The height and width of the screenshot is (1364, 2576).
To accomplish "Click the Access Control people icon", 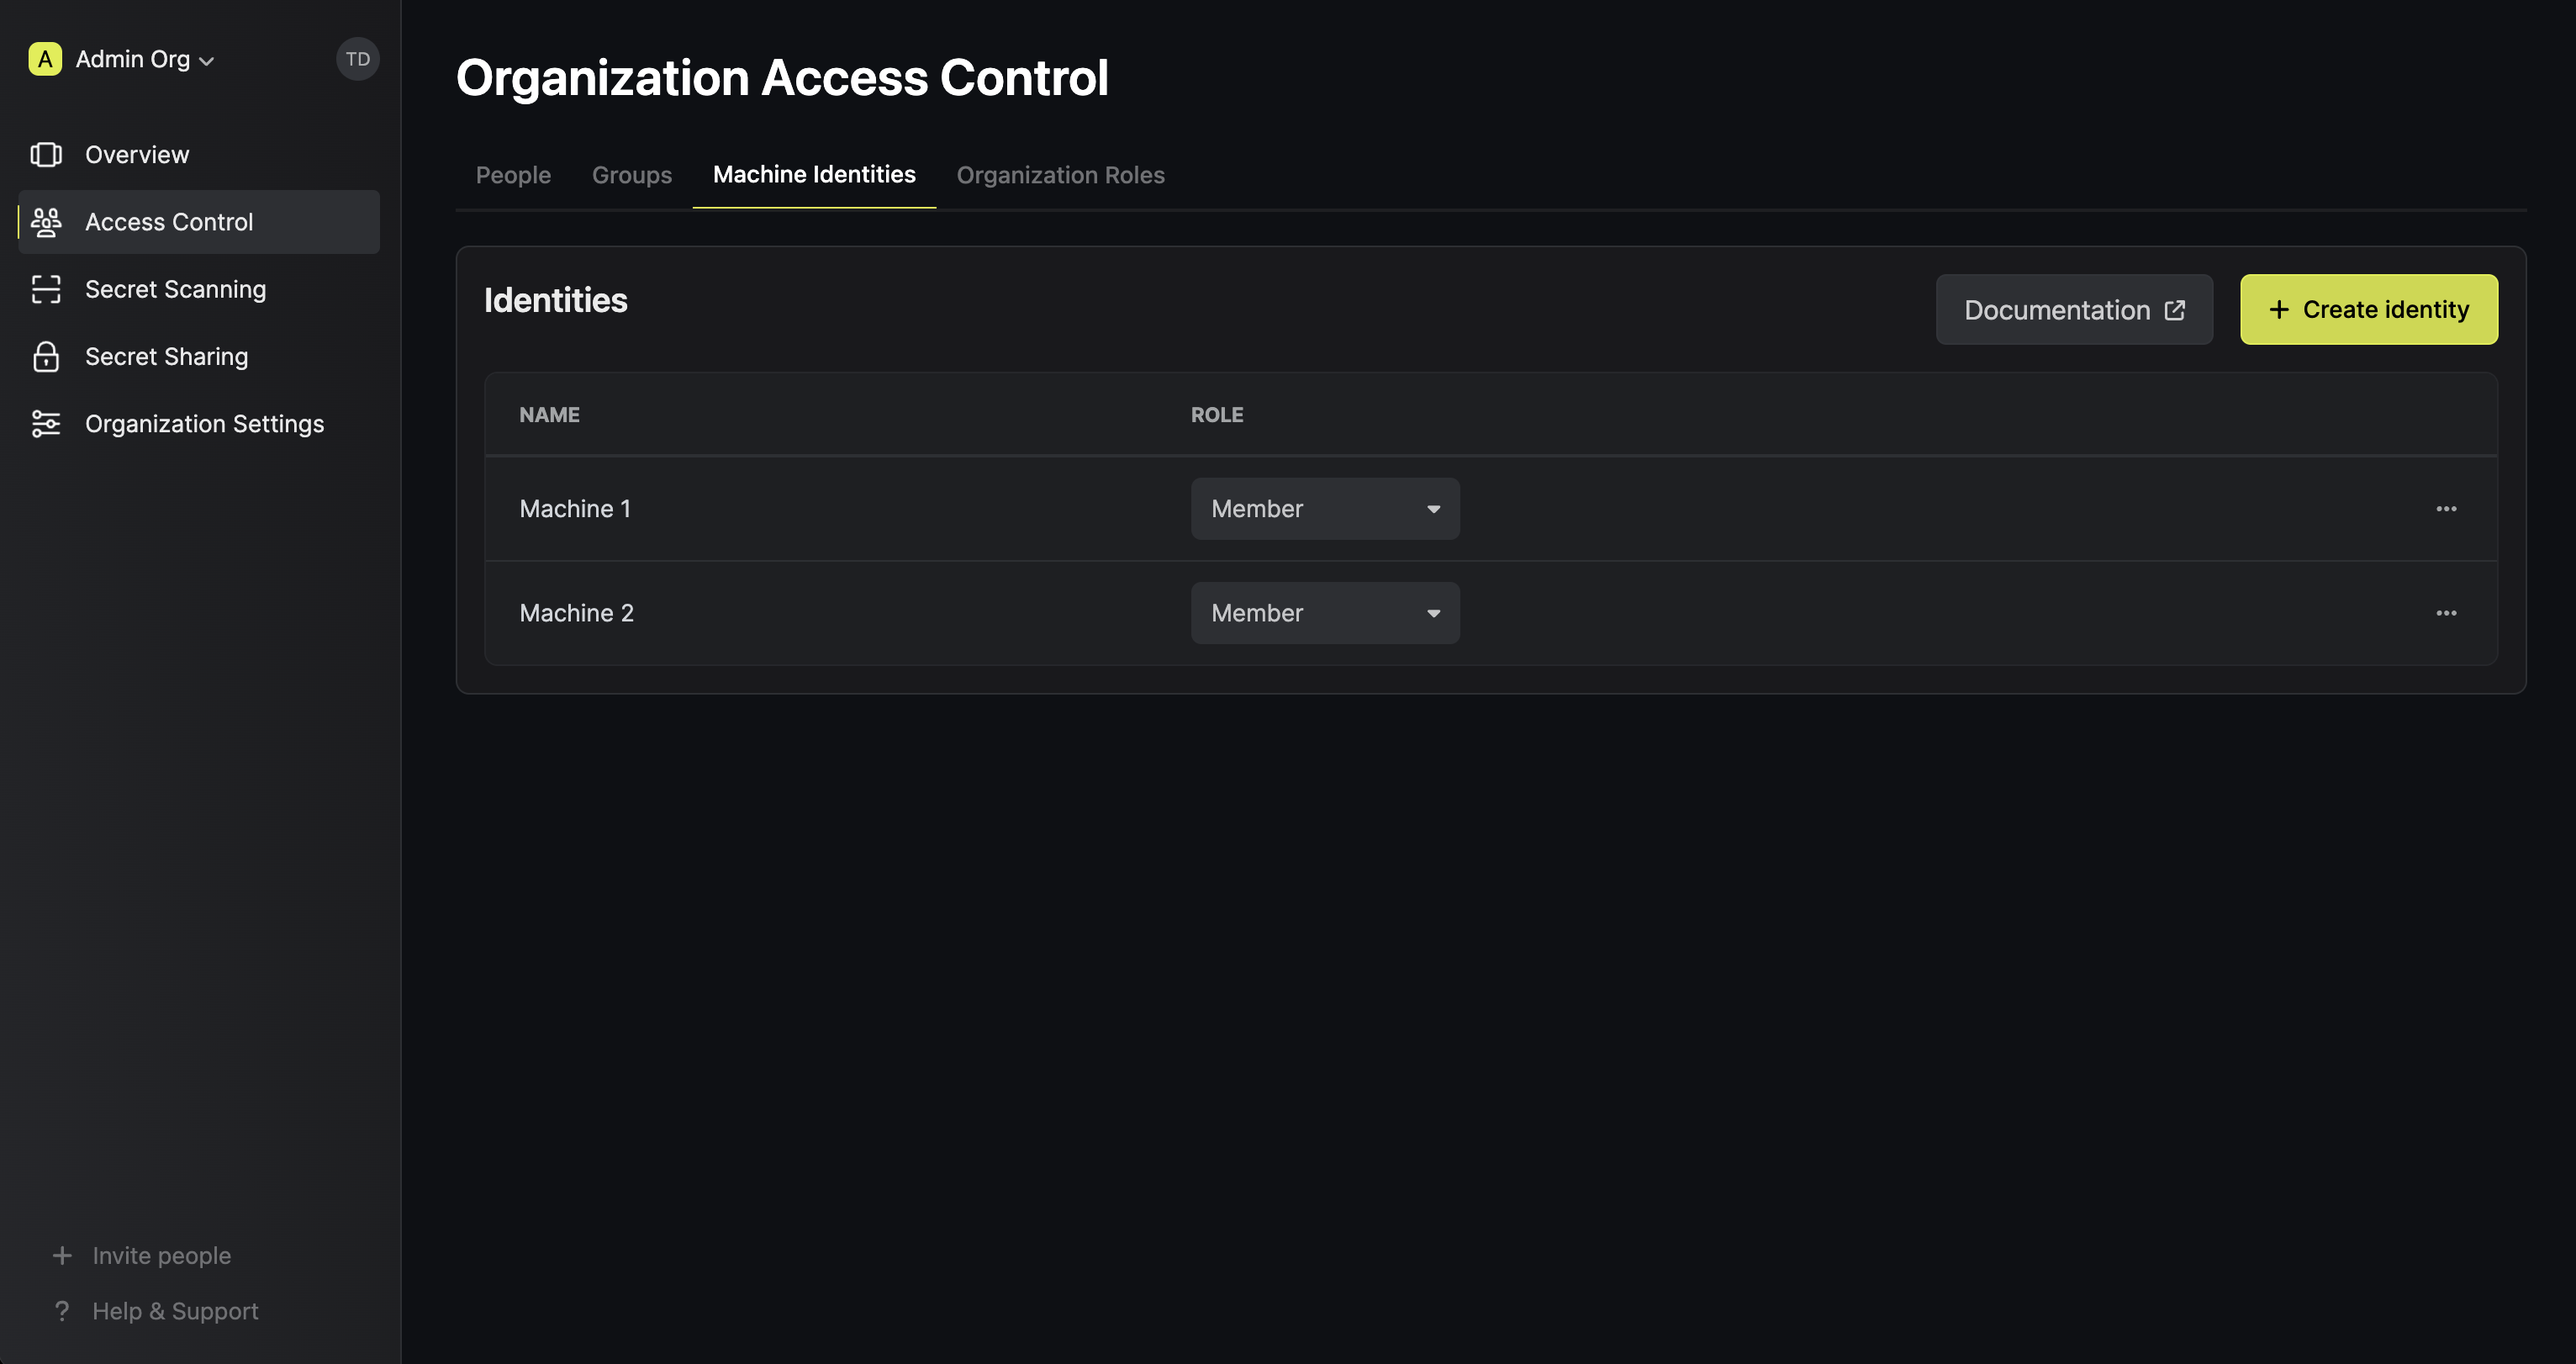I will (46, 222).
